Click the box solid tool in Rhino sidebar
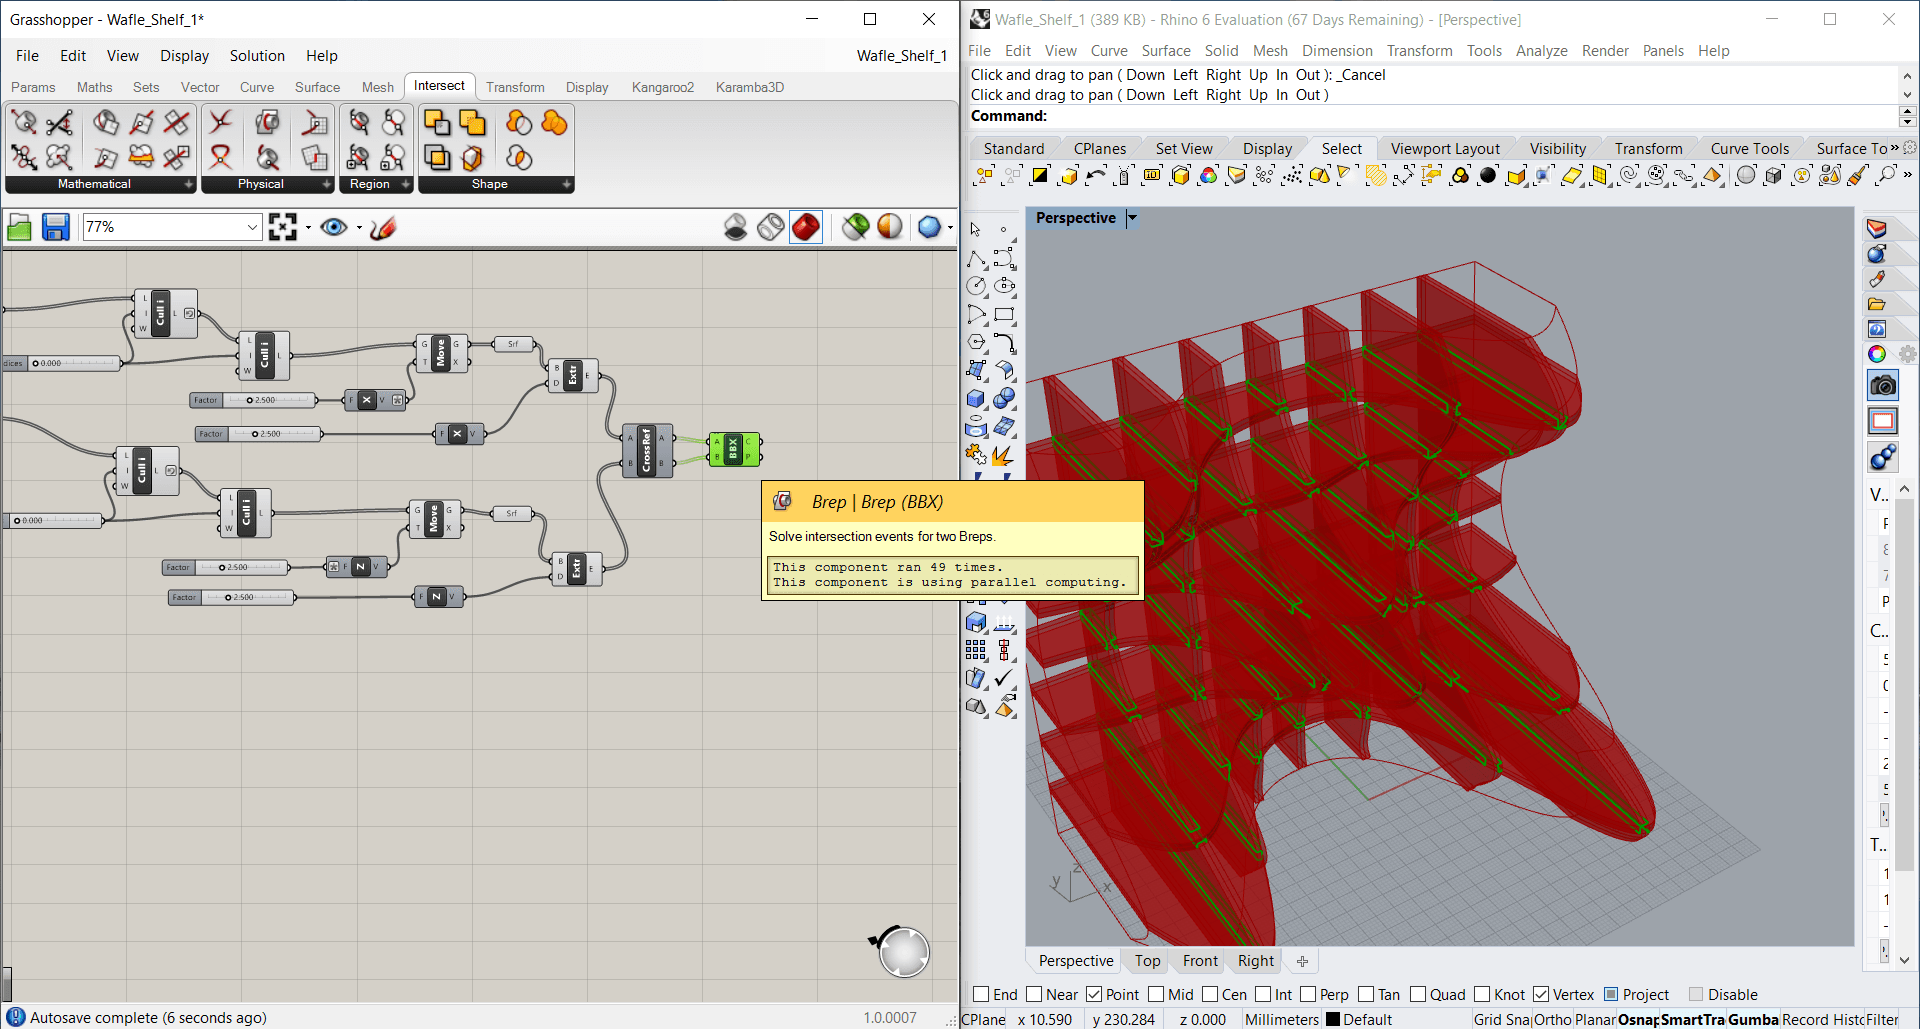The width and height of the screenshot is (1920, 1029). click(976, 398)
